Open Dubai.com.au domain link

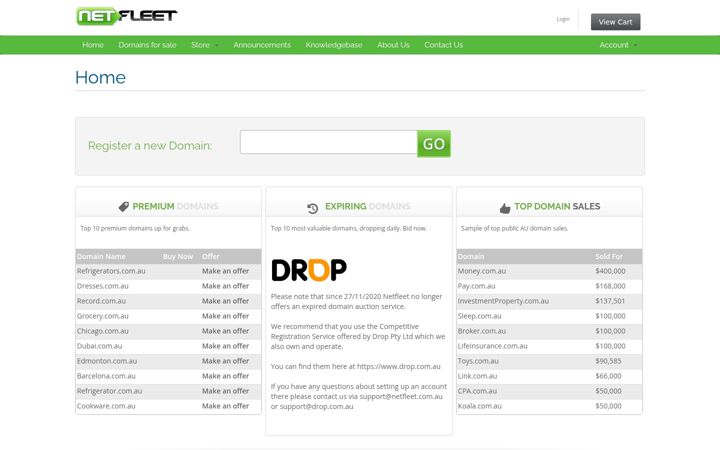[100, 346]
